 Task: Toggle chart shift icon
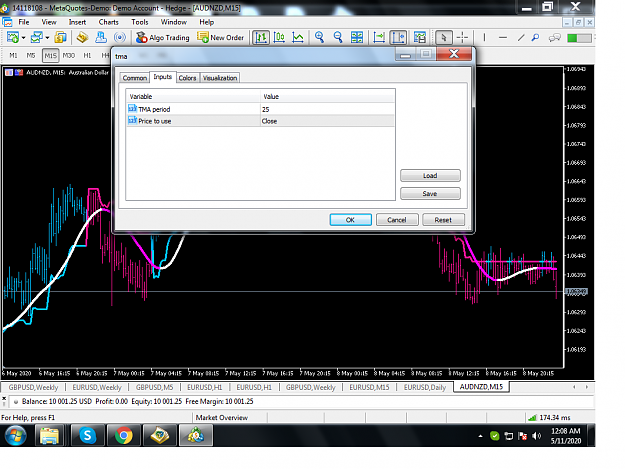[398, 37]
